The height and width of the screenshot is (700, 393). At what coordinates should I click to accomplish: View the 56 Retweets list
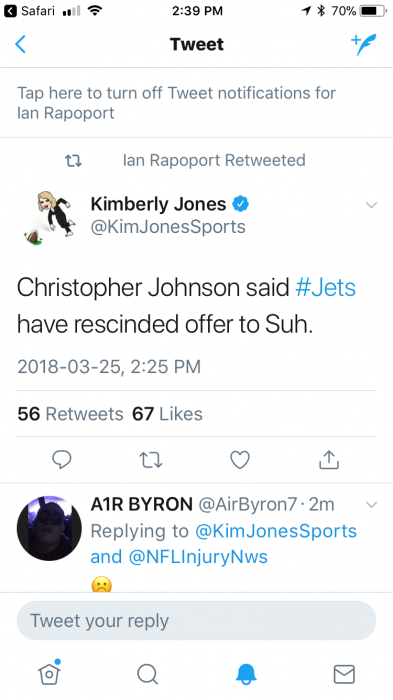(x=71, y=414)
